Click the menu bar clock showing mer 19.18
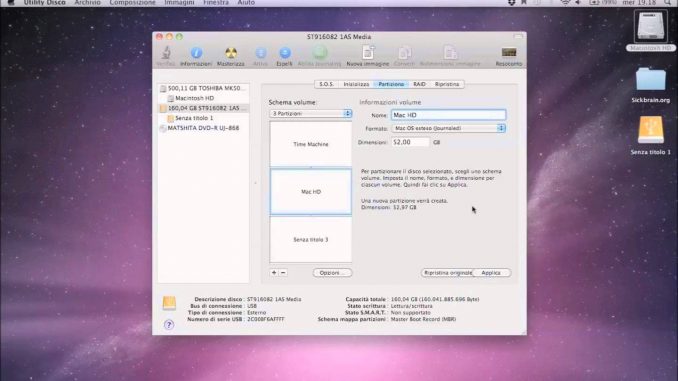Image resolution: width=678 pixels, height=381 pixels. pos(639,3)
